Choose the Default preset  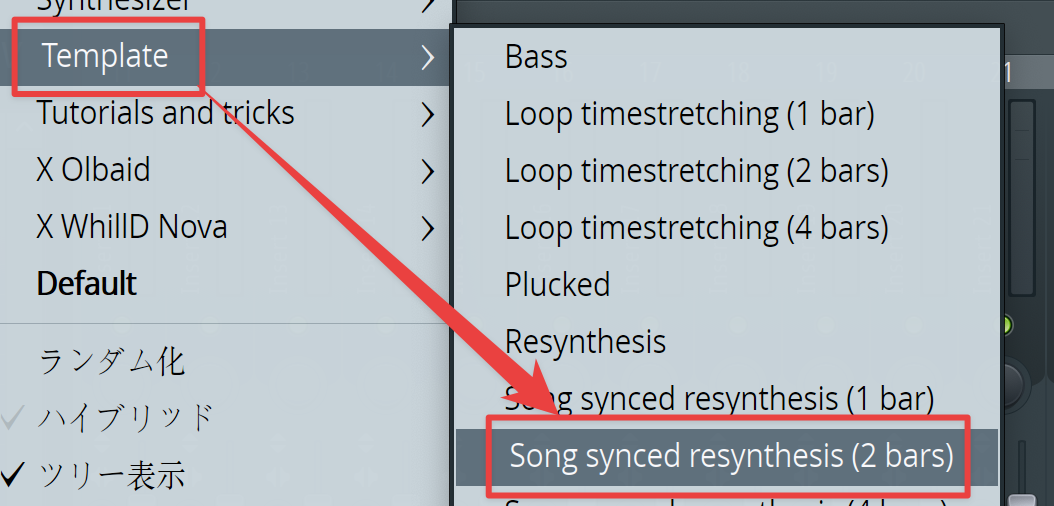87,284
